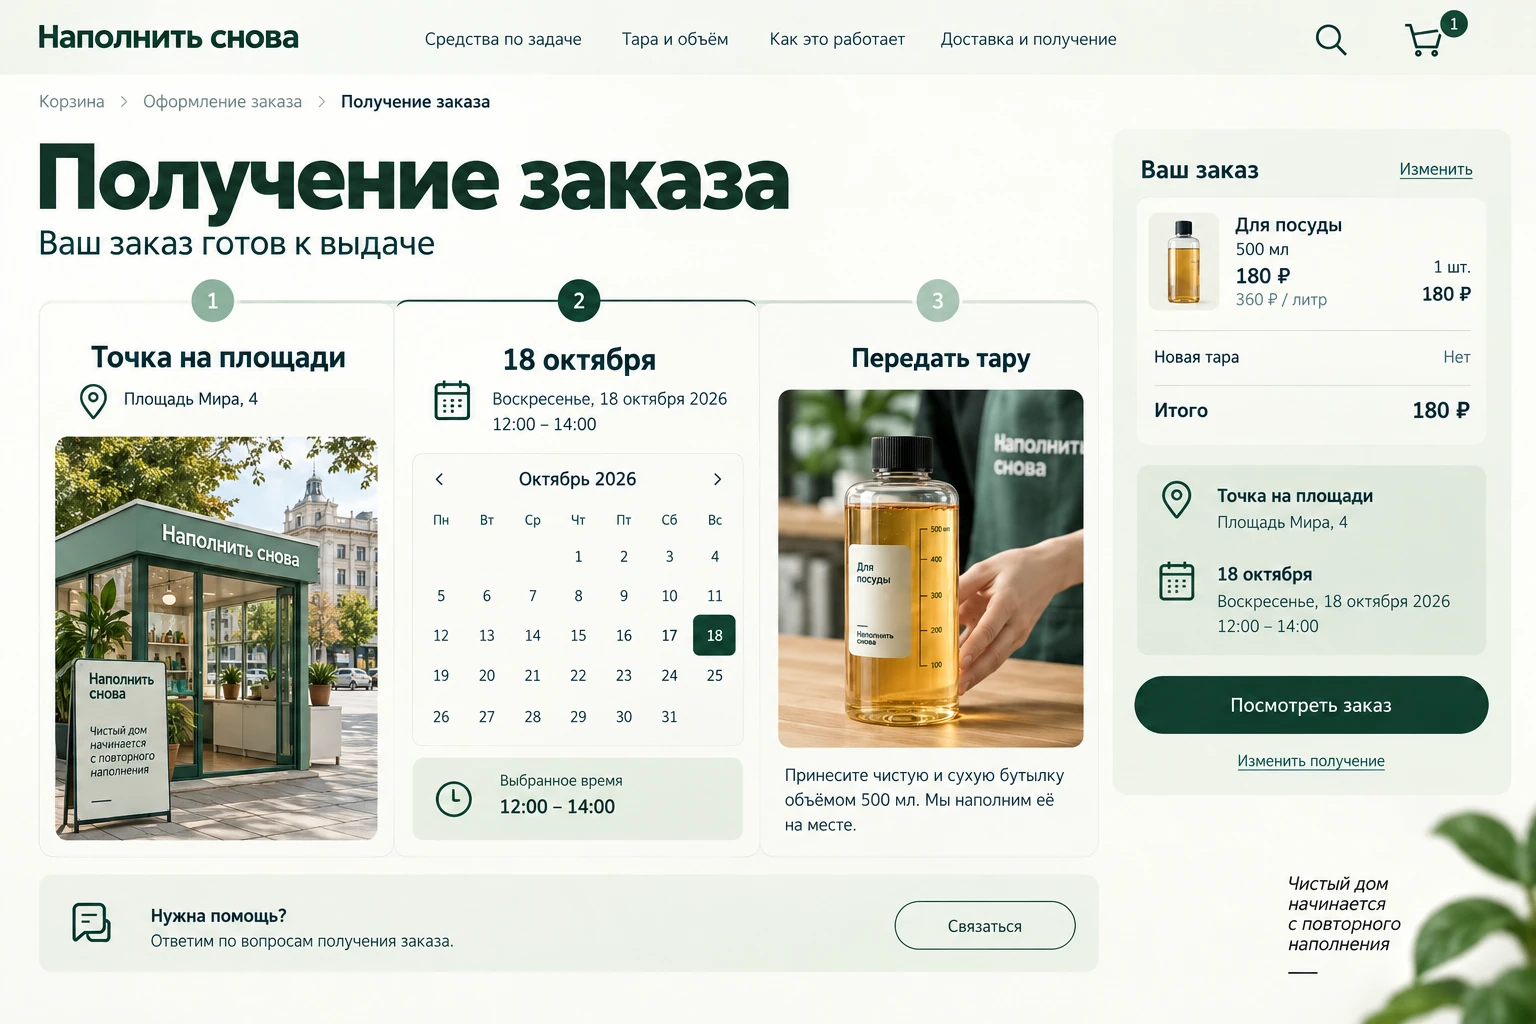The width and height of the screenshot is (1536, 1024).
Task: Select October 22 in the calendar
Action: pos(578,676)
